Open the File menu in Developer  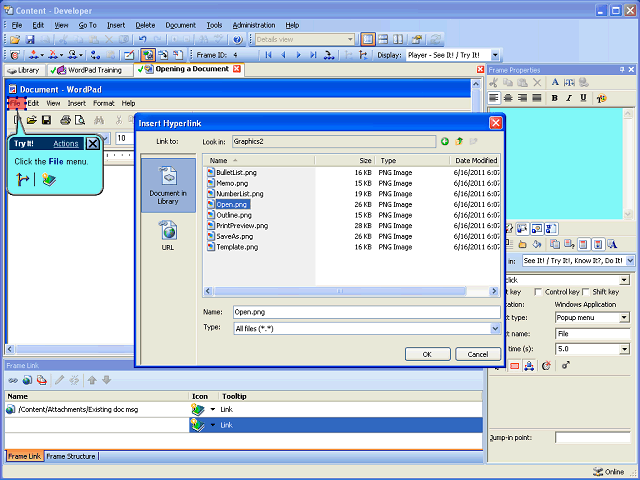tap(17, 25)
